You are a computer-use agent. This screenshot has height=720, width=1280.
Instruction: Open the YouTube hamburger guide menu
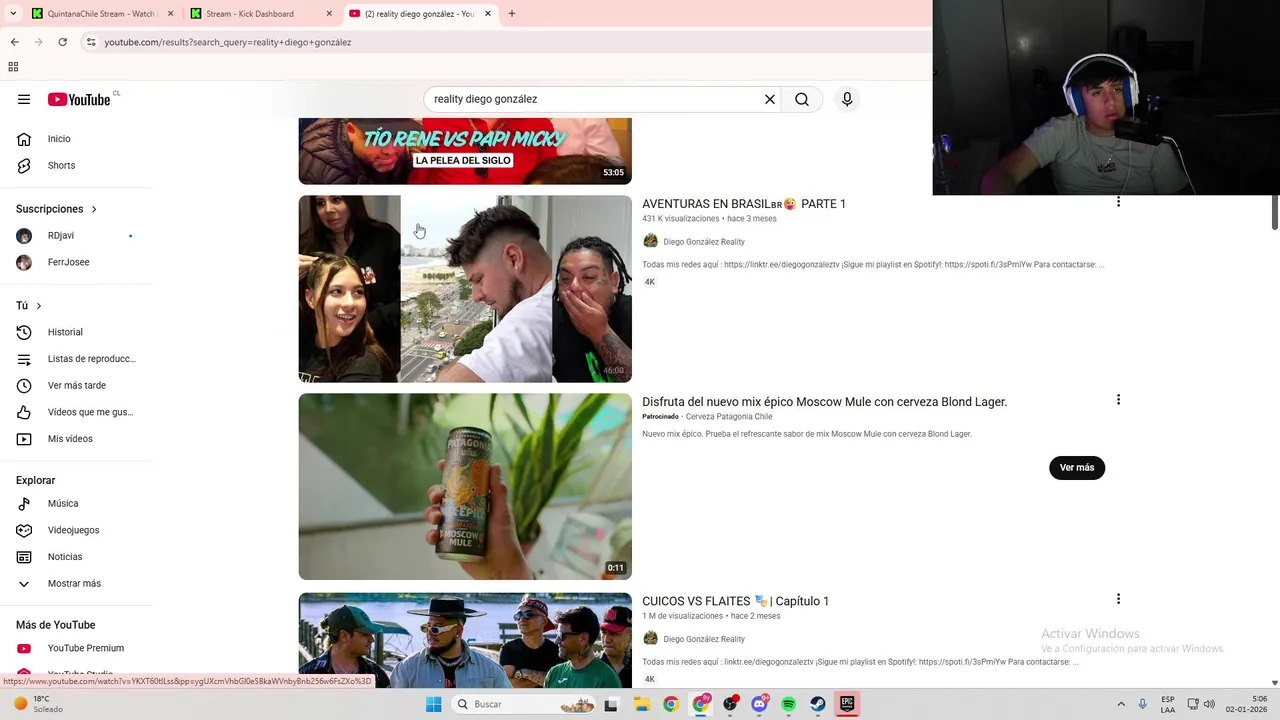click(24, 99)
